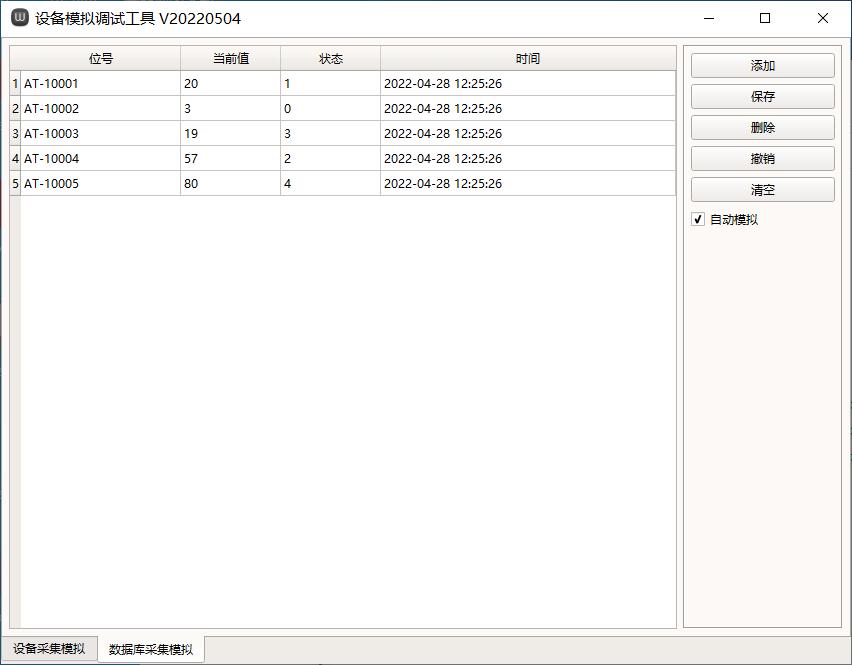This screenshot has width=852, height=665.
Task: Click the time cell of AT-10002
Action: click(x=527, y=109)
